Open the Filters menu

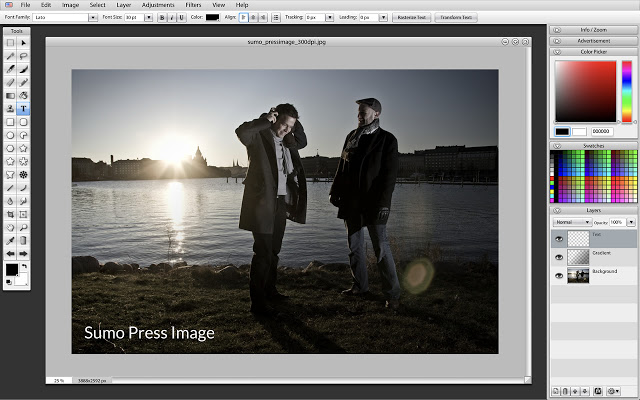click(x=193, y=5)
